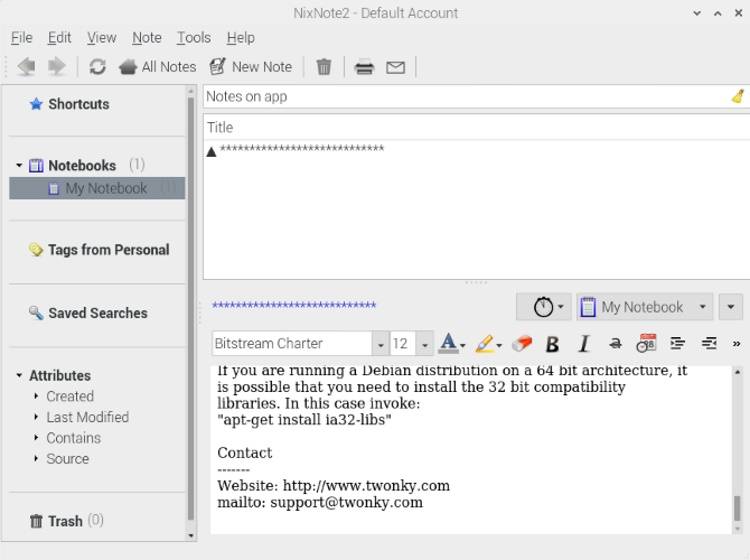This screenshot has width=750, height=560.
Task: Increase indent of the text
Action: tap(677, 343)
